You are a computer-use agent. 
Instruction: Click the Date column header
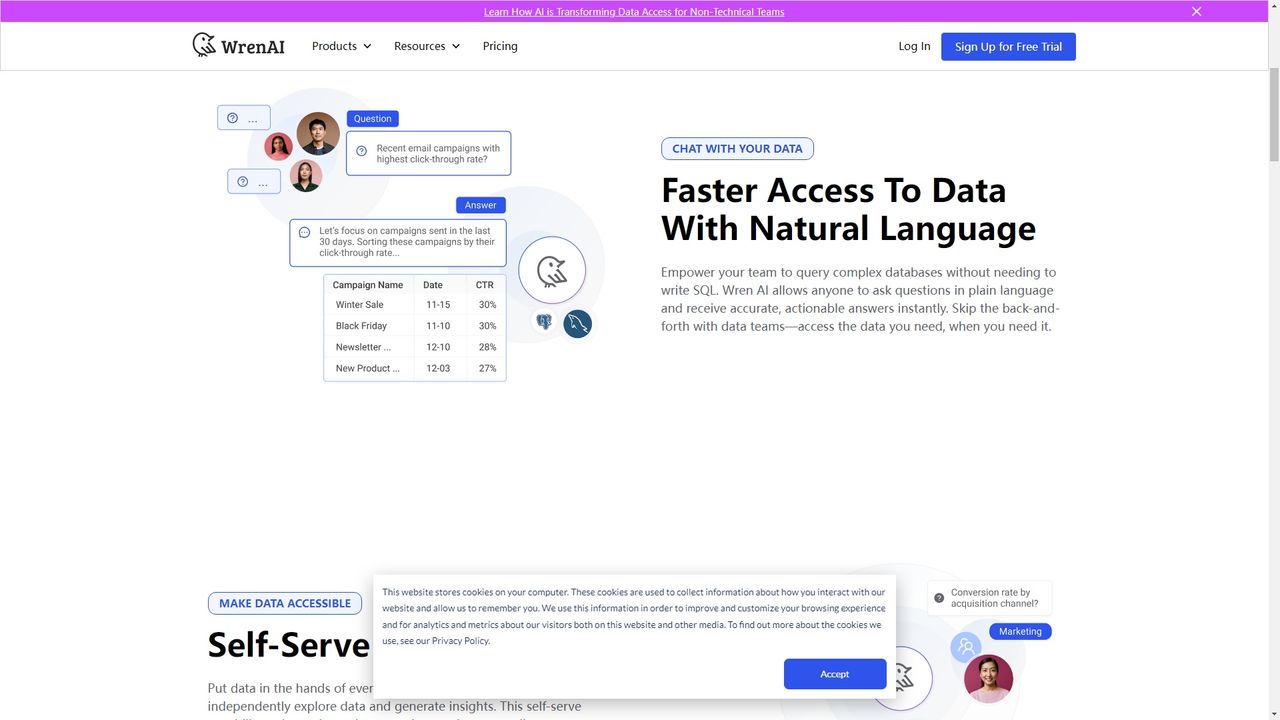432,285
